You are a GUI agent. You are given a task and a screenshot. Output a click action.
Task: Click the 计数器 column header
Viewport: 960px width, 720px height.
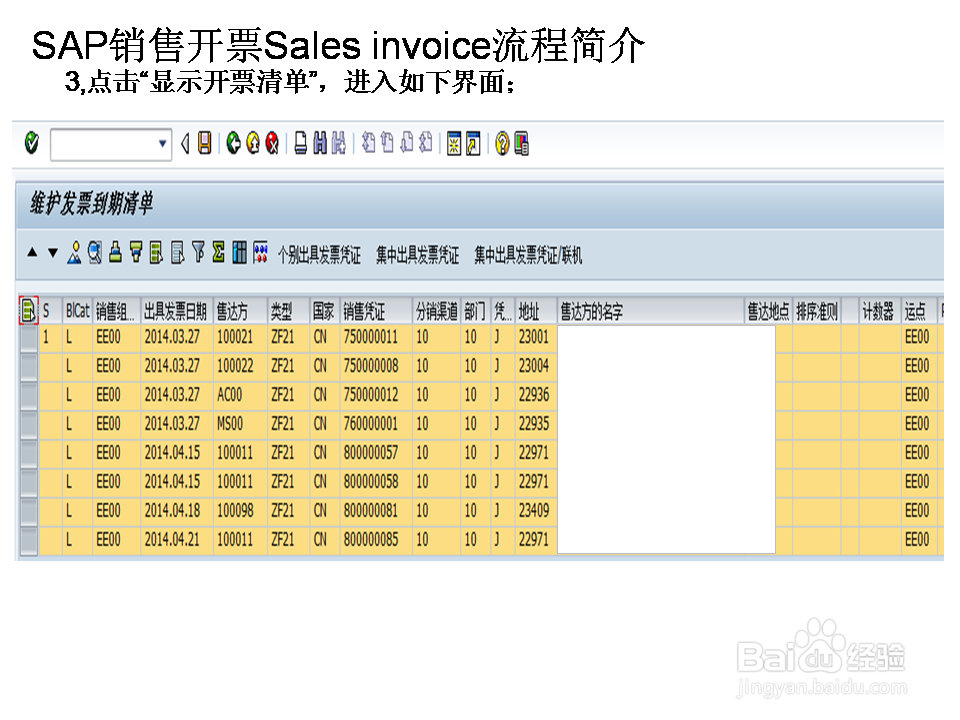880,311
